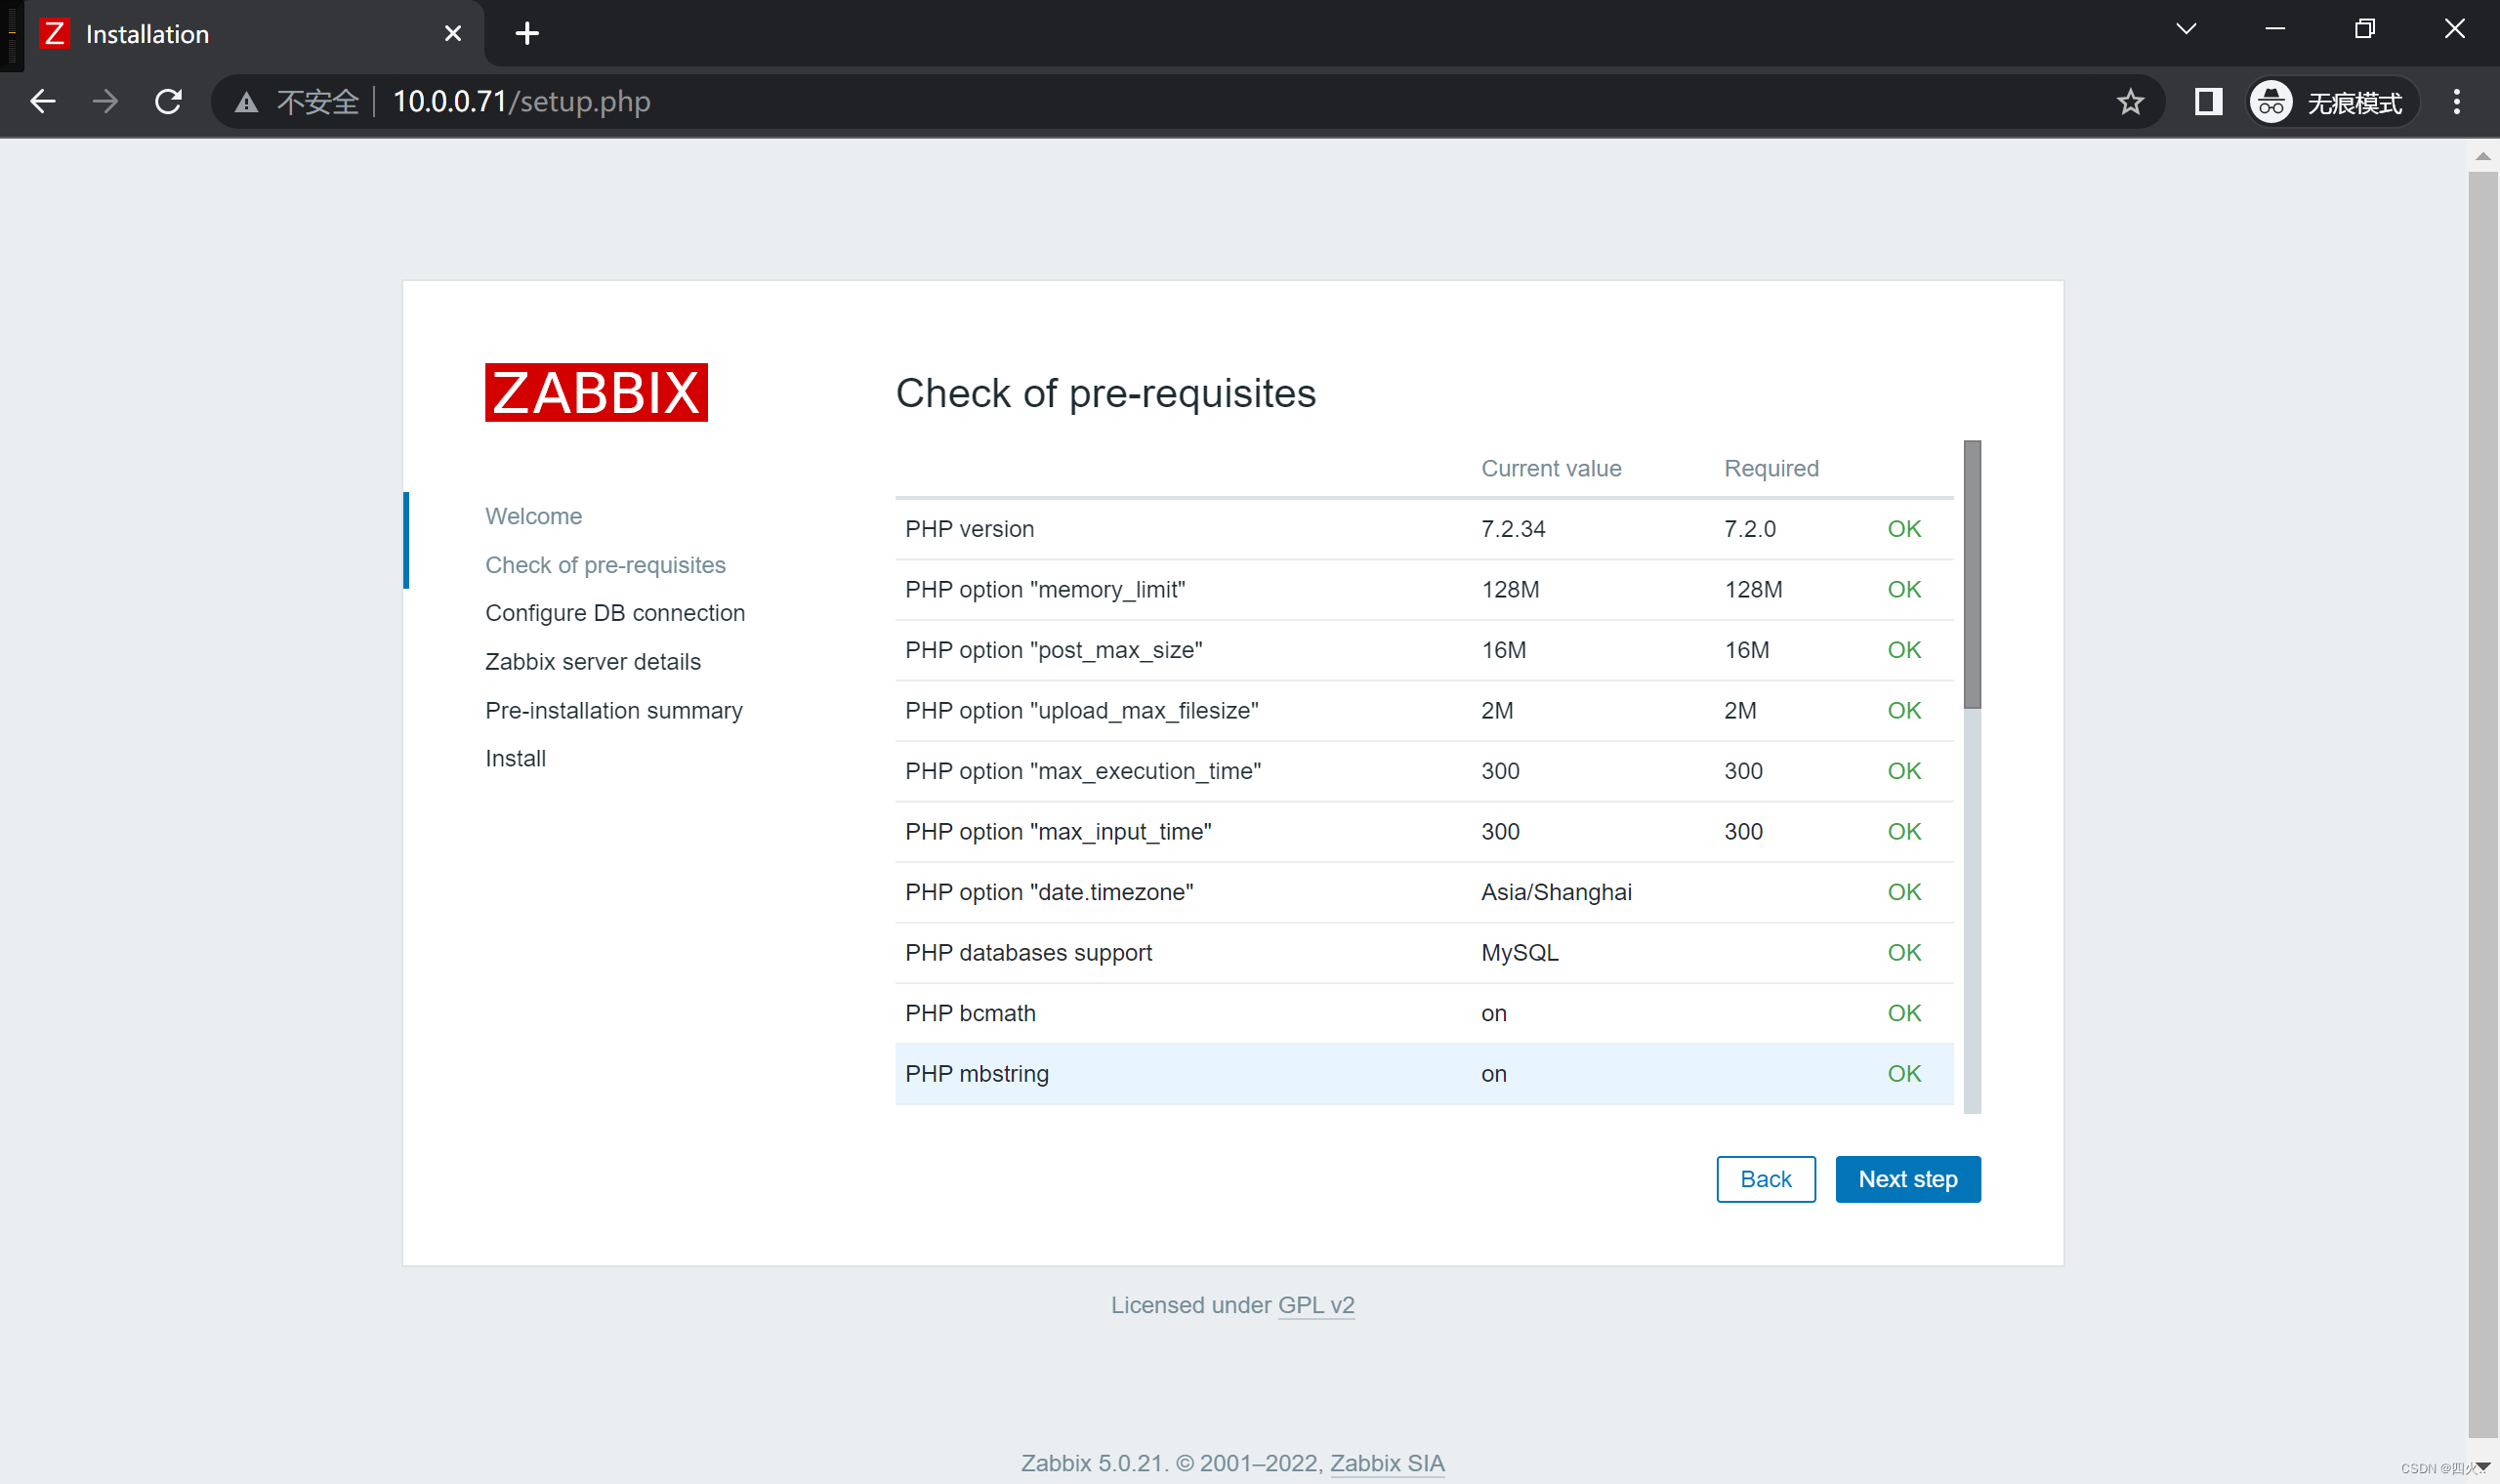The height and width of the screenshot is (1484, 2500).
Task: Click Asia/Shanghai timezone value
Action: pos(1556,892)
